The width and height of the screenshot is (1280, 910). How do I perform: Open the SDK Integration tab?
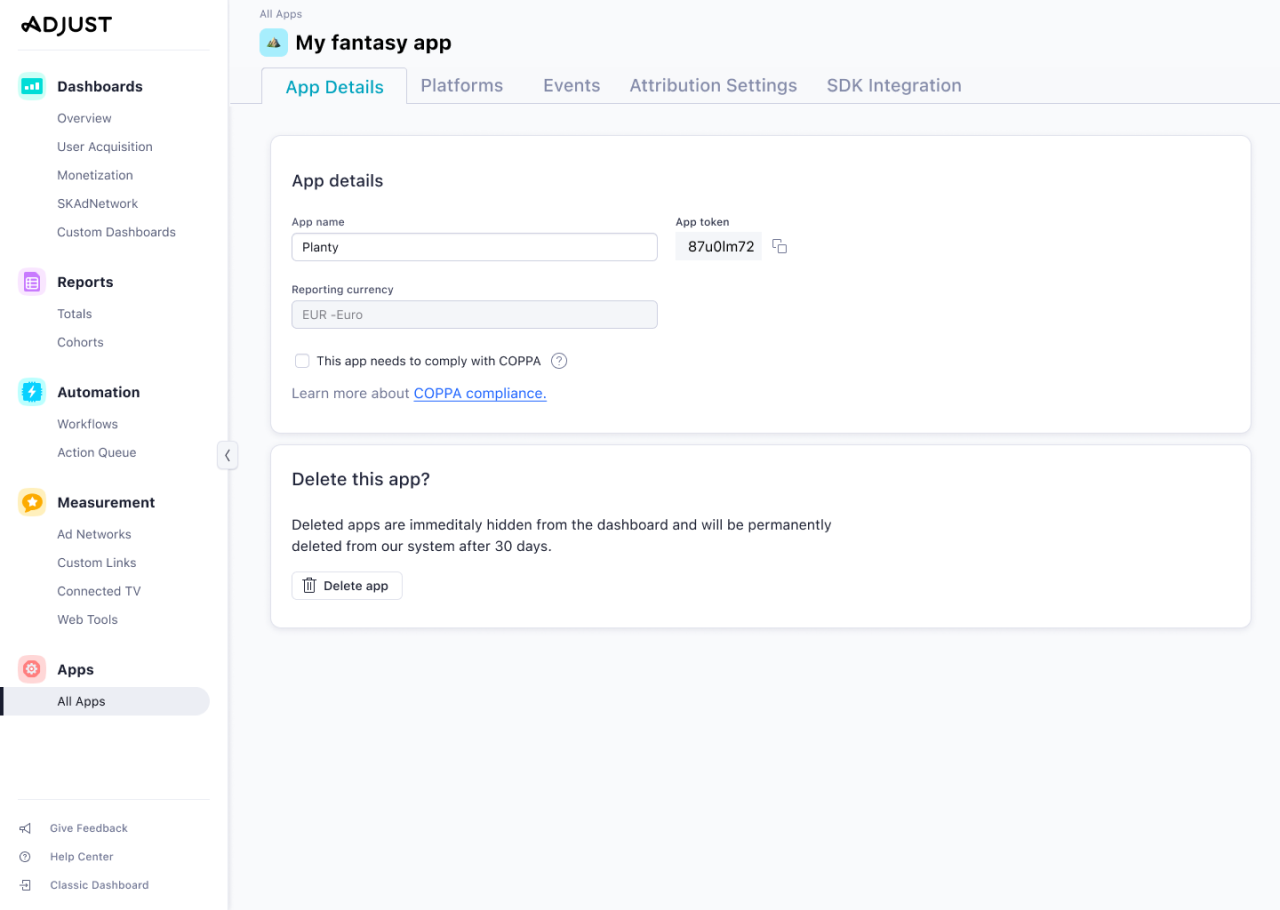coord(893,85)
